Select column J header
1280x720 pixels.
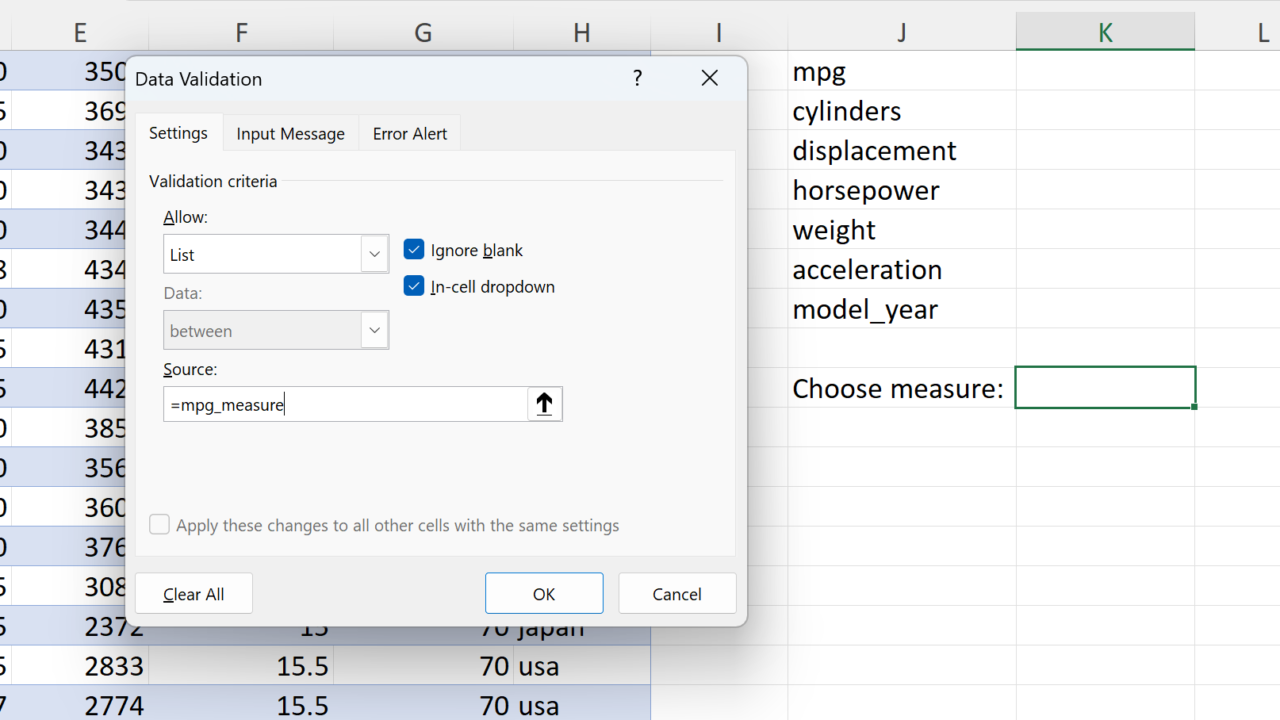coord(901,33)
